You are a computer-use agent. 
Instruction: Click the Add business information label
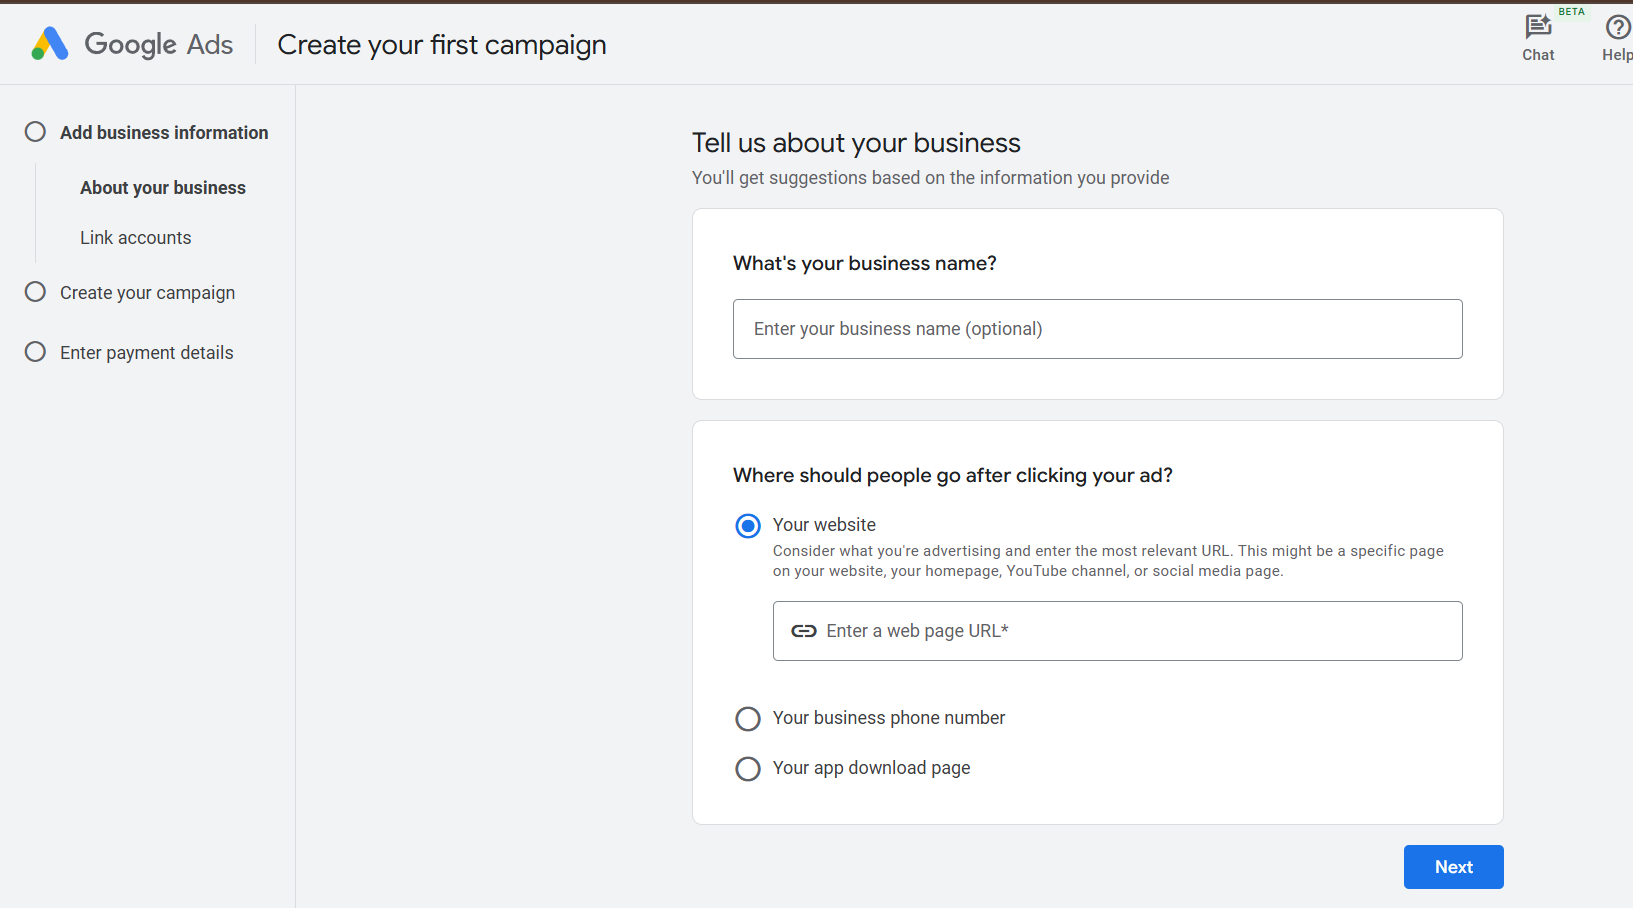(164, 133)
